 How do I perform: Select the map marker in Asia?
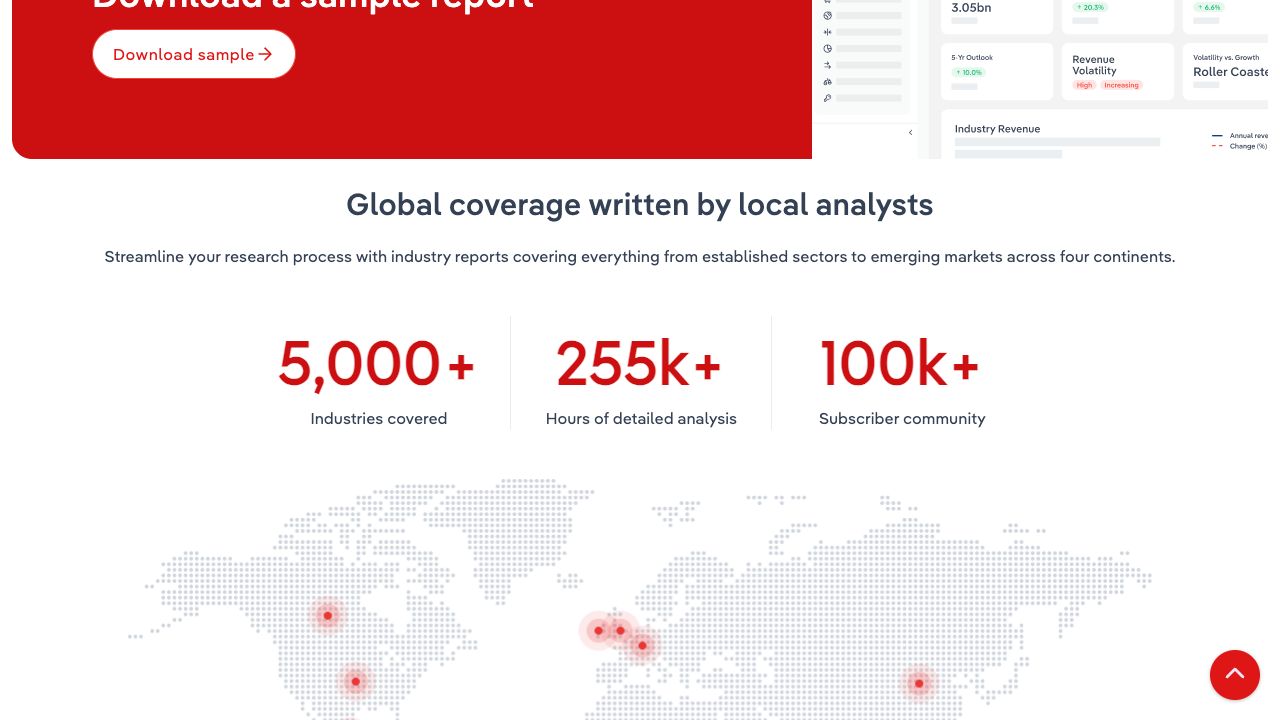tap(919, 684)
